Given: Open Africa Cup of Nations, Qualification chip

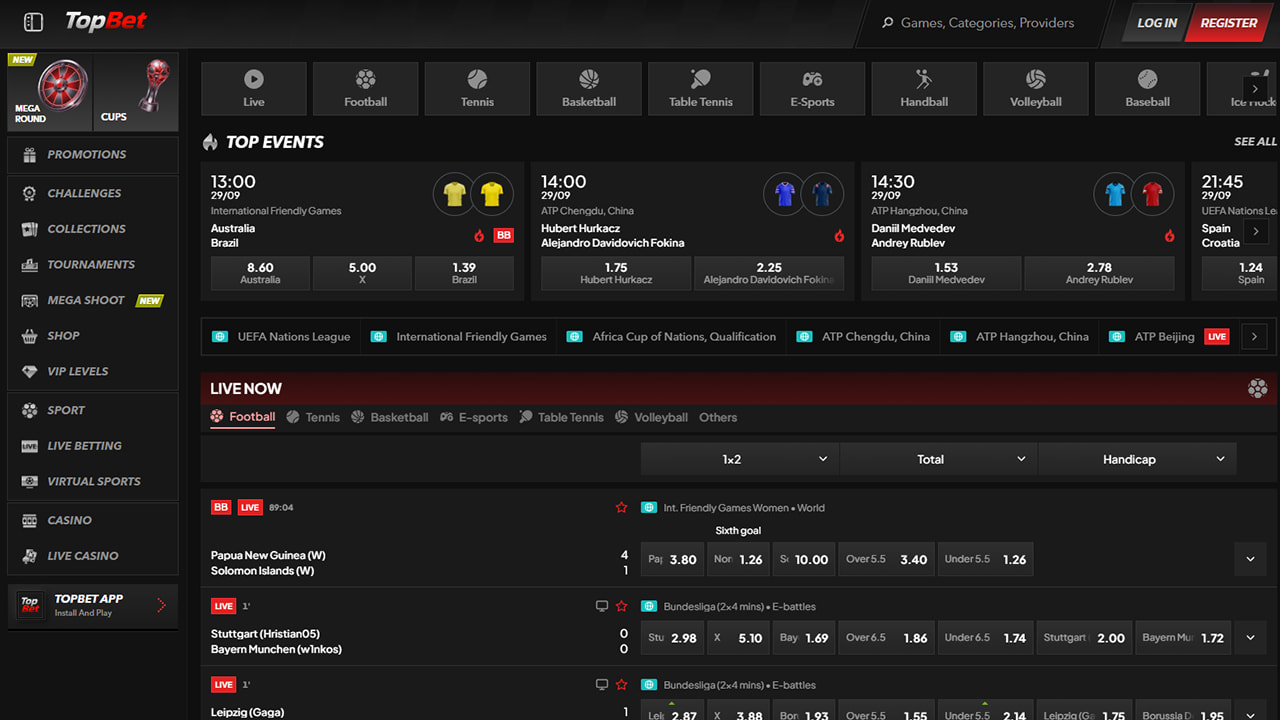Looking at the screenshot, I should (x=671, y=337).
